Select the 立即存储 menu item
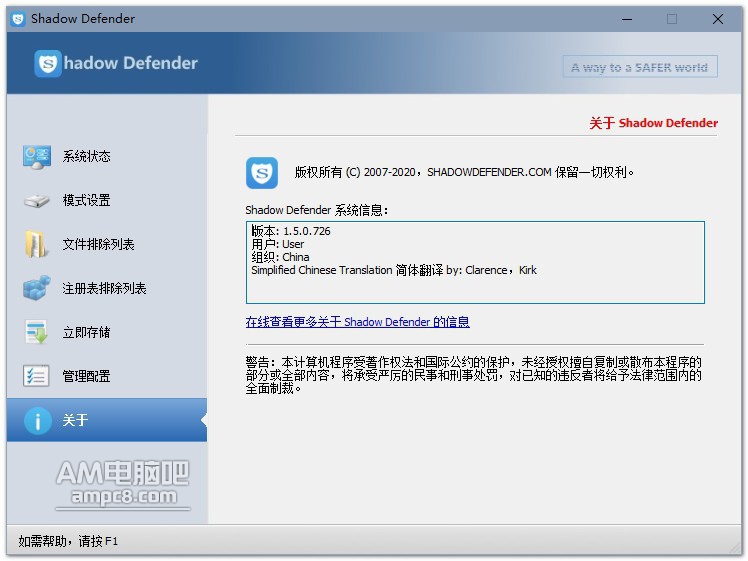The image size is (748, 561). [107, 332]
